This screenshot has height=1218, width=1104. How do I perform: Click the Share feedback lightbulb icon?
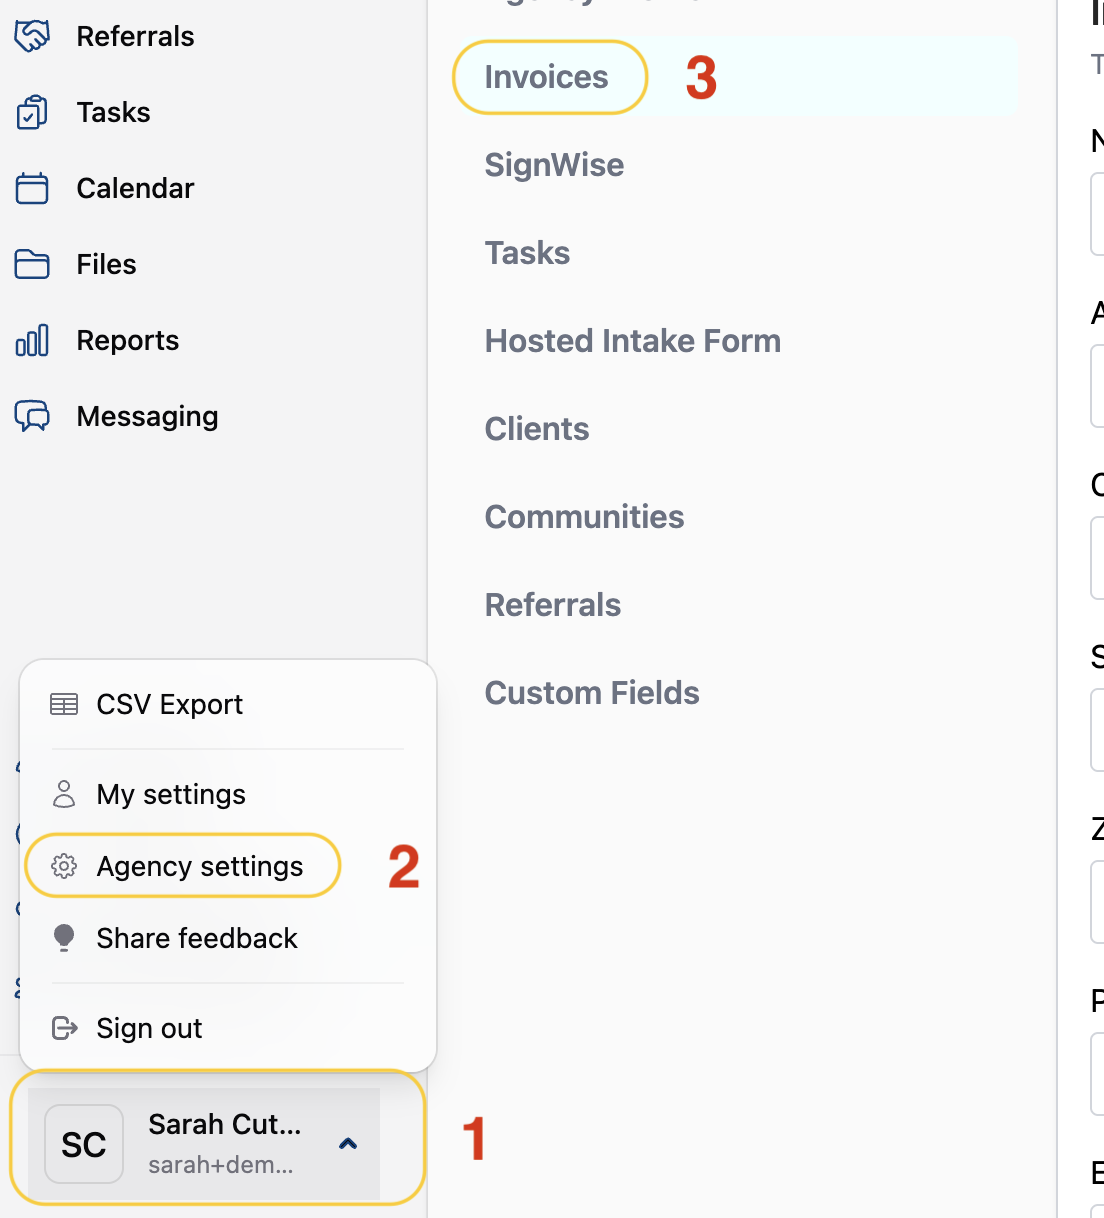64,938
